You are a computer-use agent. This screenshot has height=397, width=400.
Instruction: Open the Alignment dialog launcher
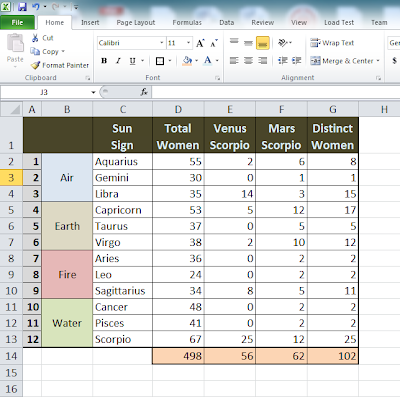click(x=378, y=78)
